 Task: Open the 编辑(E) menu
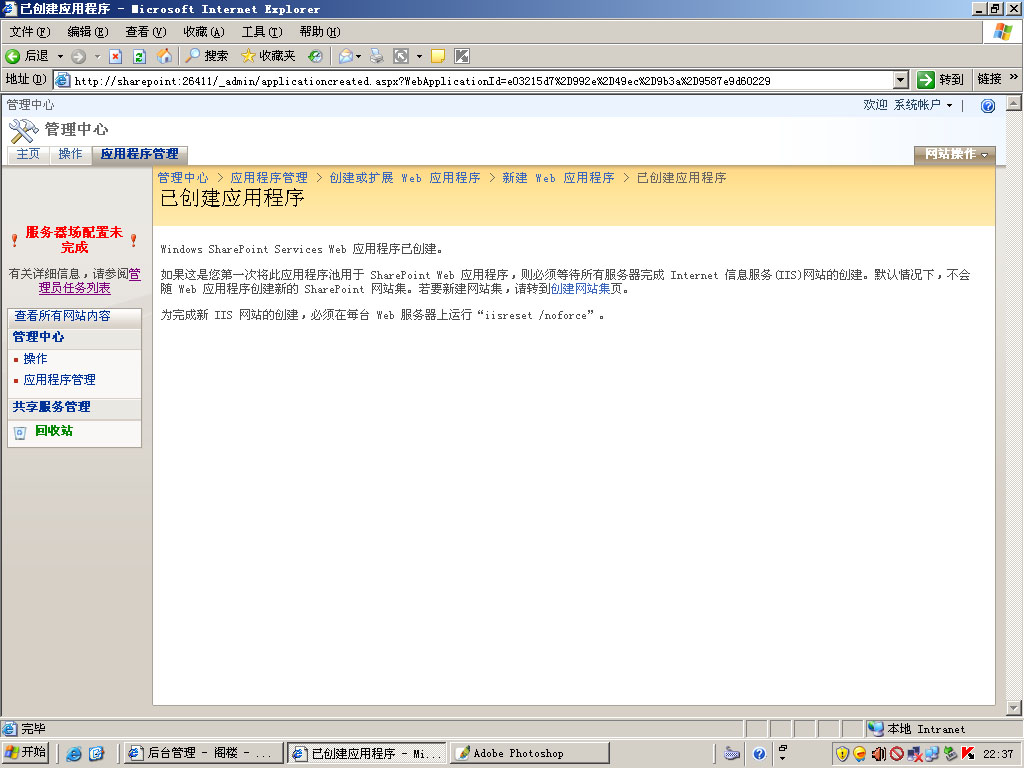click(x=88, y=31)
